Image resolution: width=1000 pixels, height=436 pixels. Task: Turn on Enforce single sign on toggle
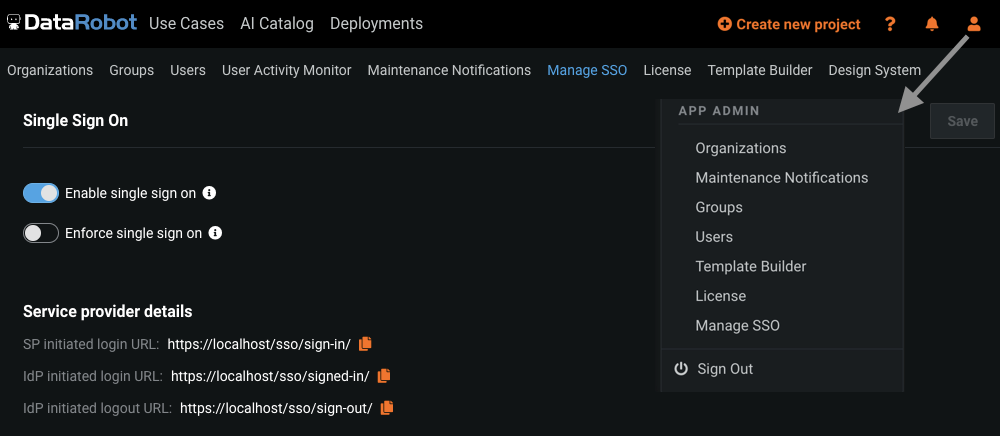tap(41, 233)
